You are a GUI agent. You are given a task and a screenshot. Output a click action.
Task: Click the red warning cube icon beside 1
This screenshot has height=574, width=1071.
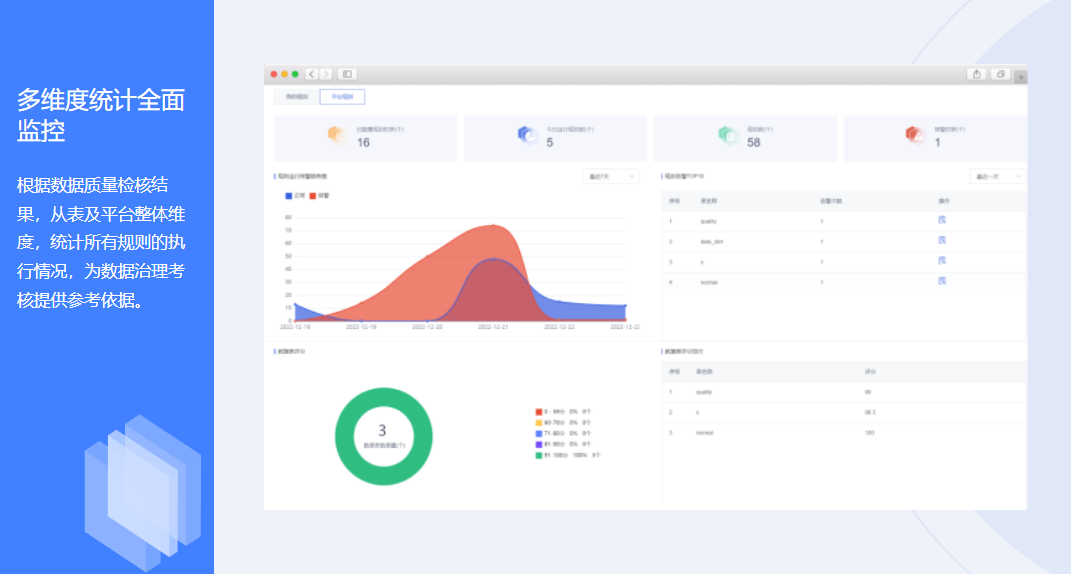tap(915, 135)
